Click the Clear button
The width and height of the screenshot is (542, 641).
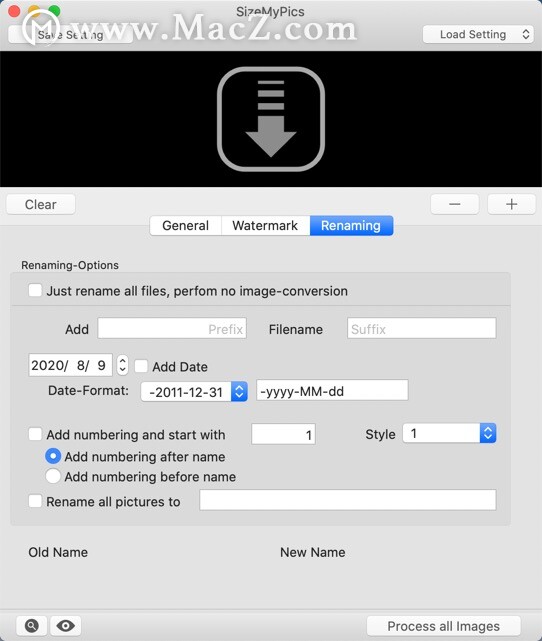(40, 204)
